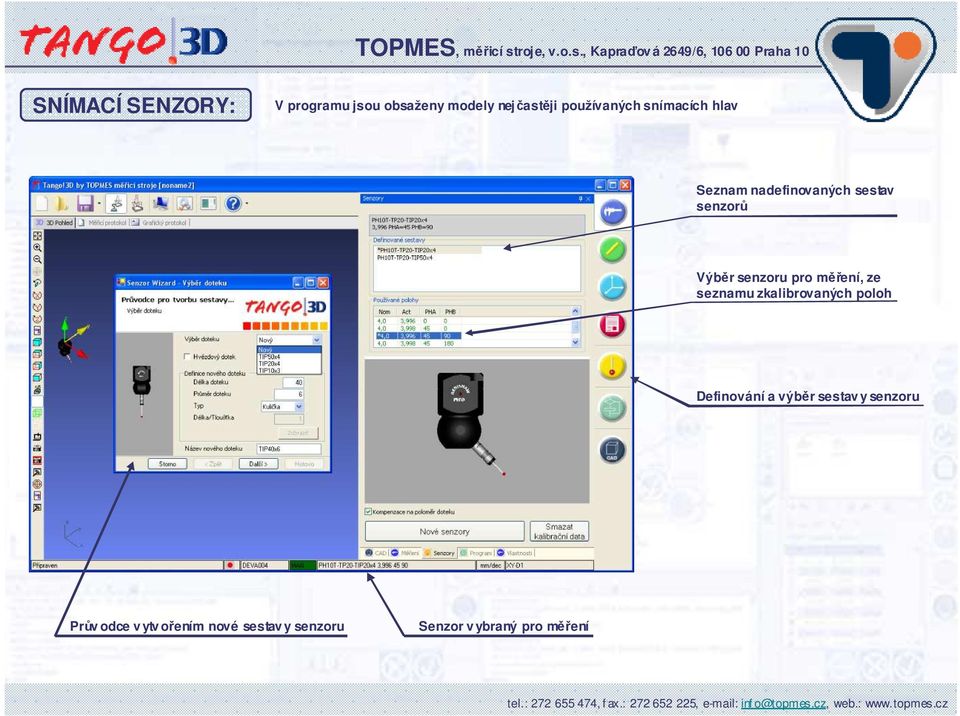The height and width of the screenshot is (716, 960).
Task: Select the highlighted measuring machine toolbar icon
Action: pyautogui.click(x=116, y=203)
